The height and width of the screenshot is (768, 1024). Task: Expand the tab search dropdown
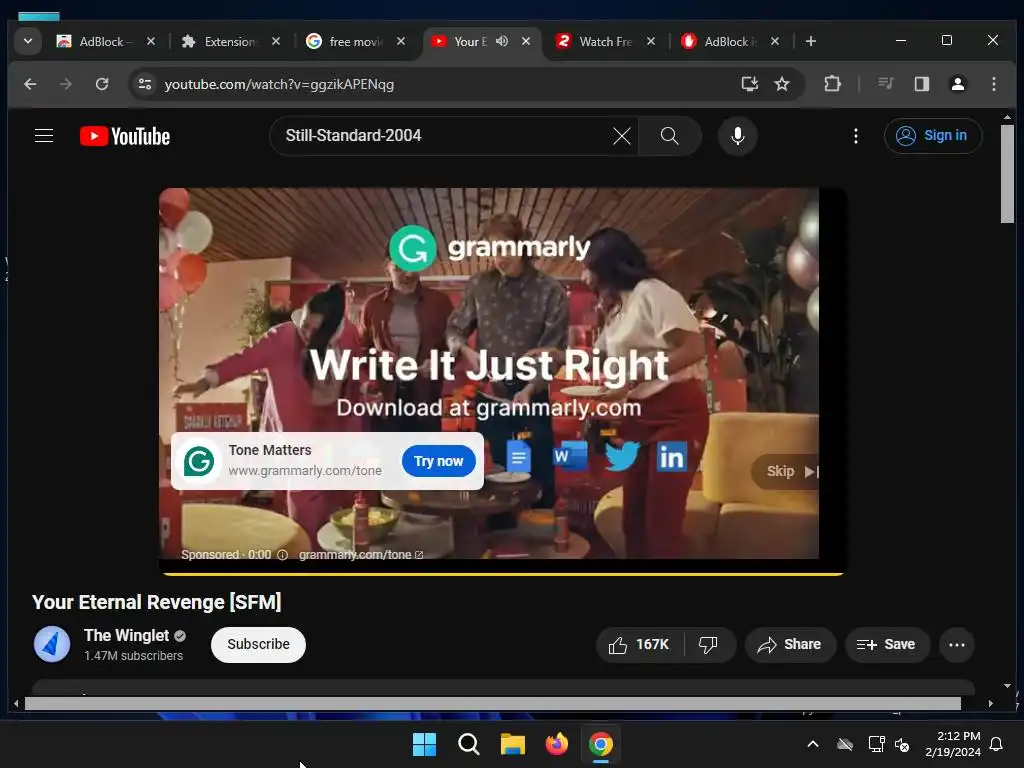tap(28, 41)
